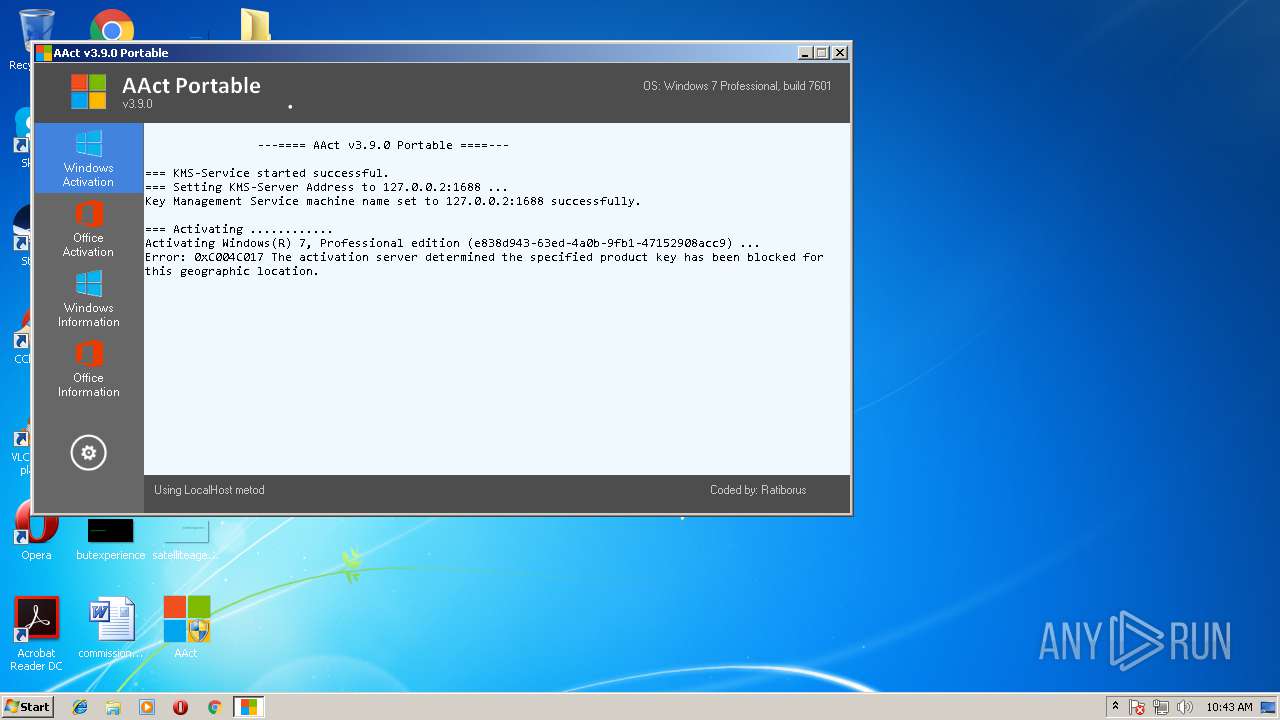Image resolution: width=1280 pixels, height=720 pixels.
Task: Open Office Information in AAct sidebar
Action: tap(89, 368)
